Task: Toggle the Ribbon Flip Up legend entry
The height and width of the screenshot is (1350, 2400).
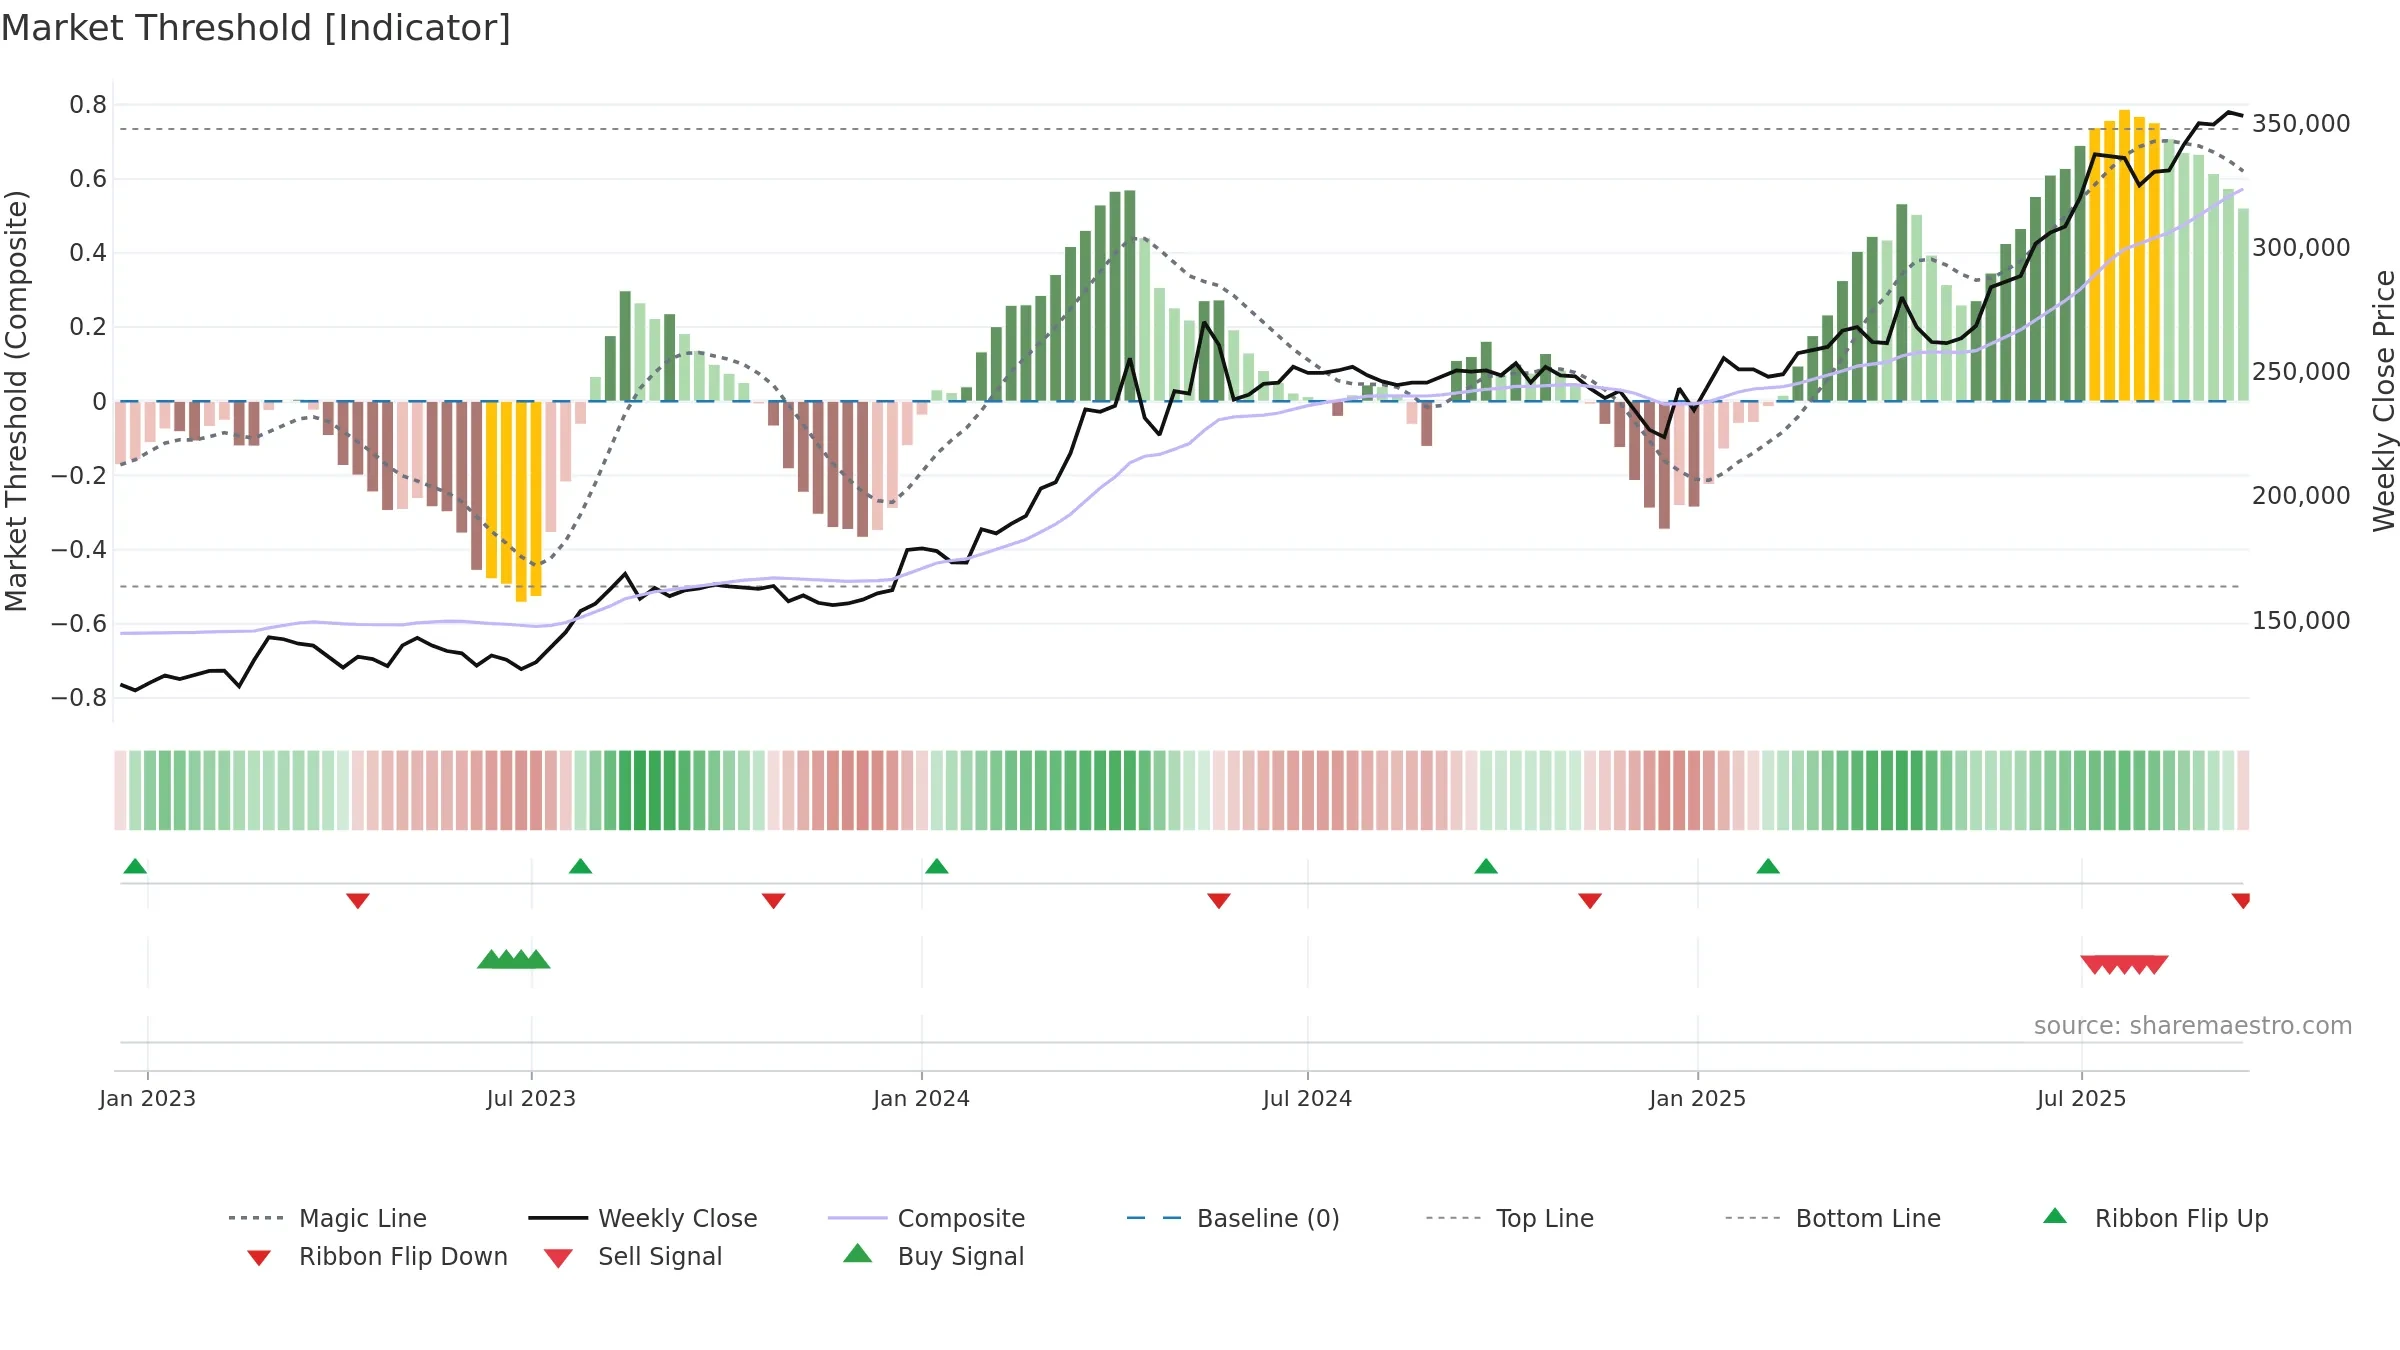Action: 2156,1218
